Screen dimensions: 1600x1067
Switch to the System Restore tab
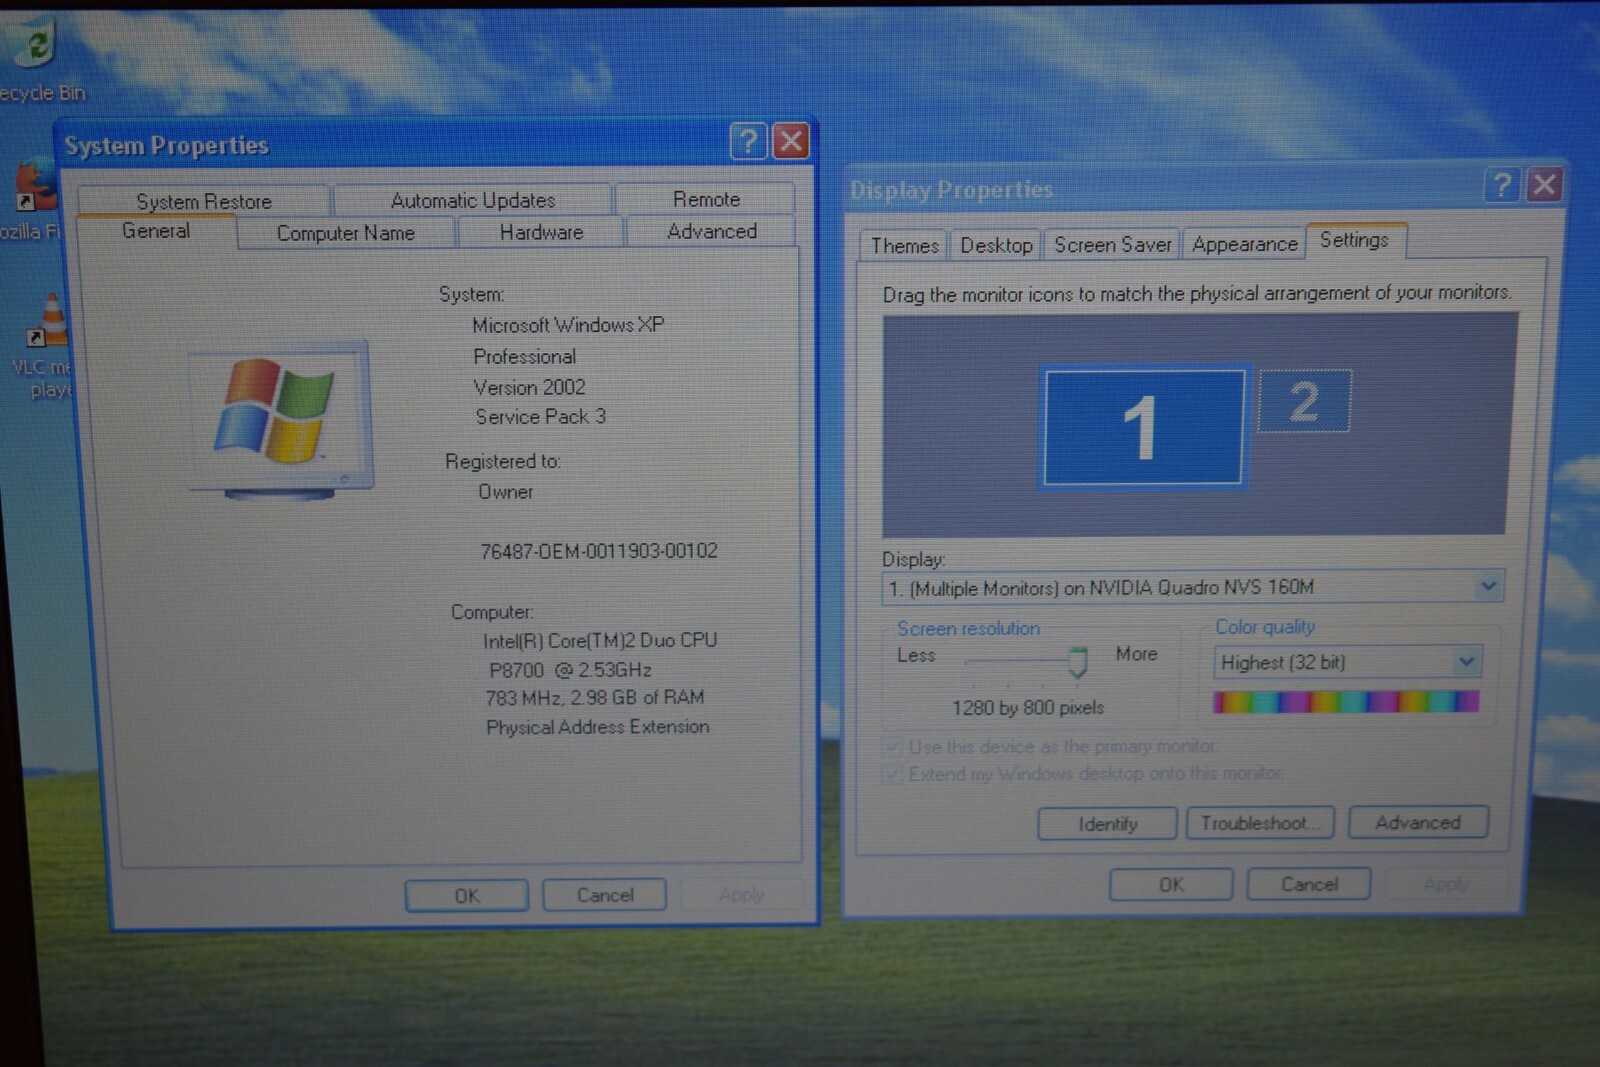point(204,201)
